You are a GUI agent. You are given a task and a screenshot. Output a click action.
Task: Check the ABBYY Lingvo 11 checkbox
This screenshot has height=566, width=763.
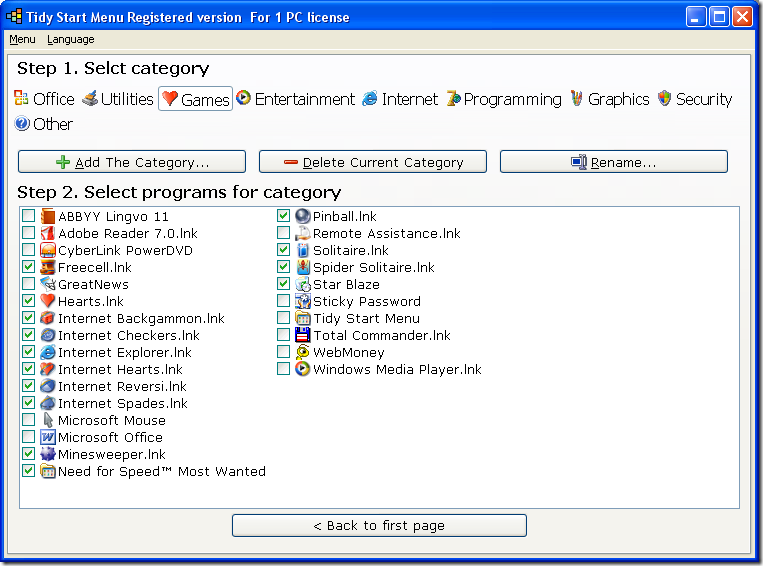(29, 216)
